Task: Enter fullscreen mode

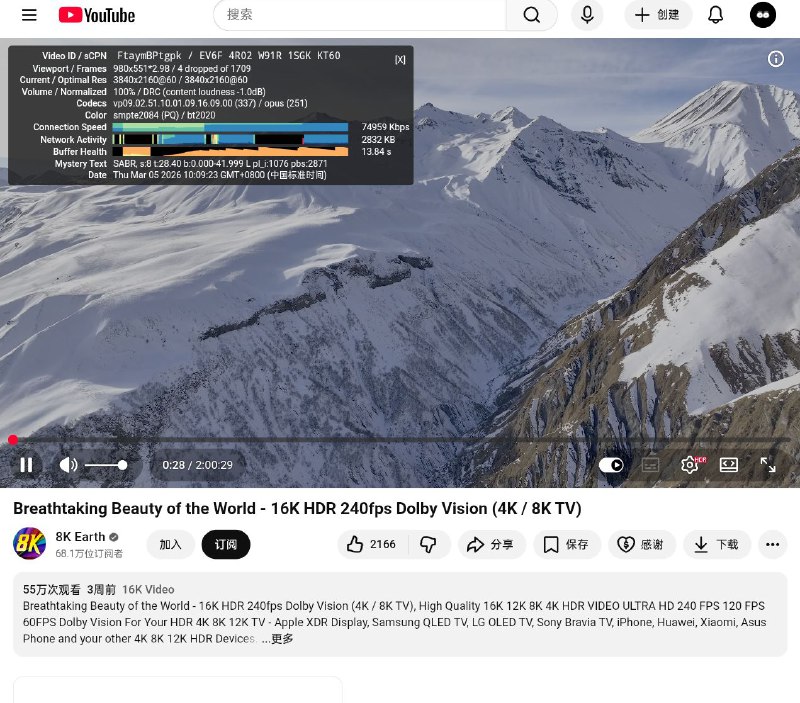Action: 768,465
